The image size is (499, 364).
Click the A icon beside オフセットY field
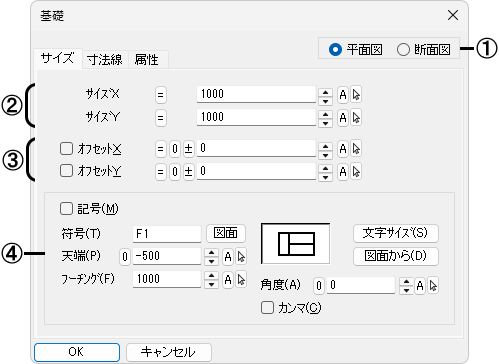tap(343, 172)
